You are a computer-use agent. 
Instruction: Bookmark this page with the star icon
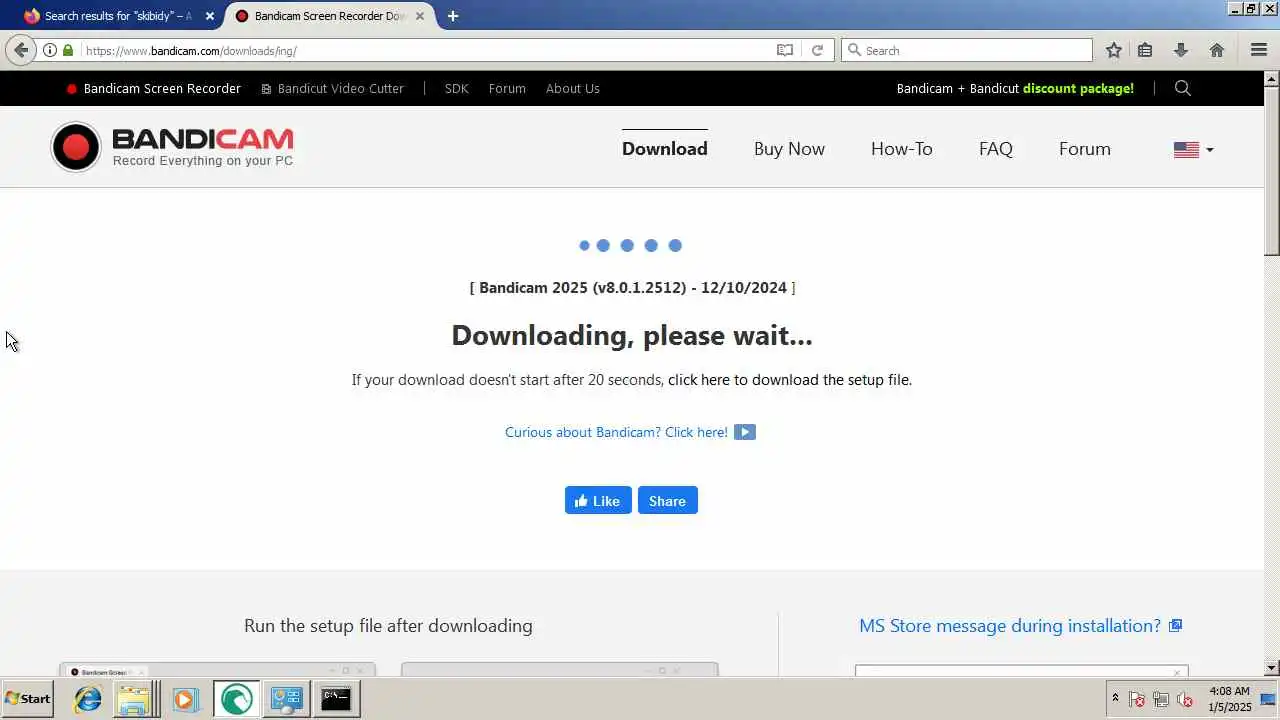pos(1113,50)
